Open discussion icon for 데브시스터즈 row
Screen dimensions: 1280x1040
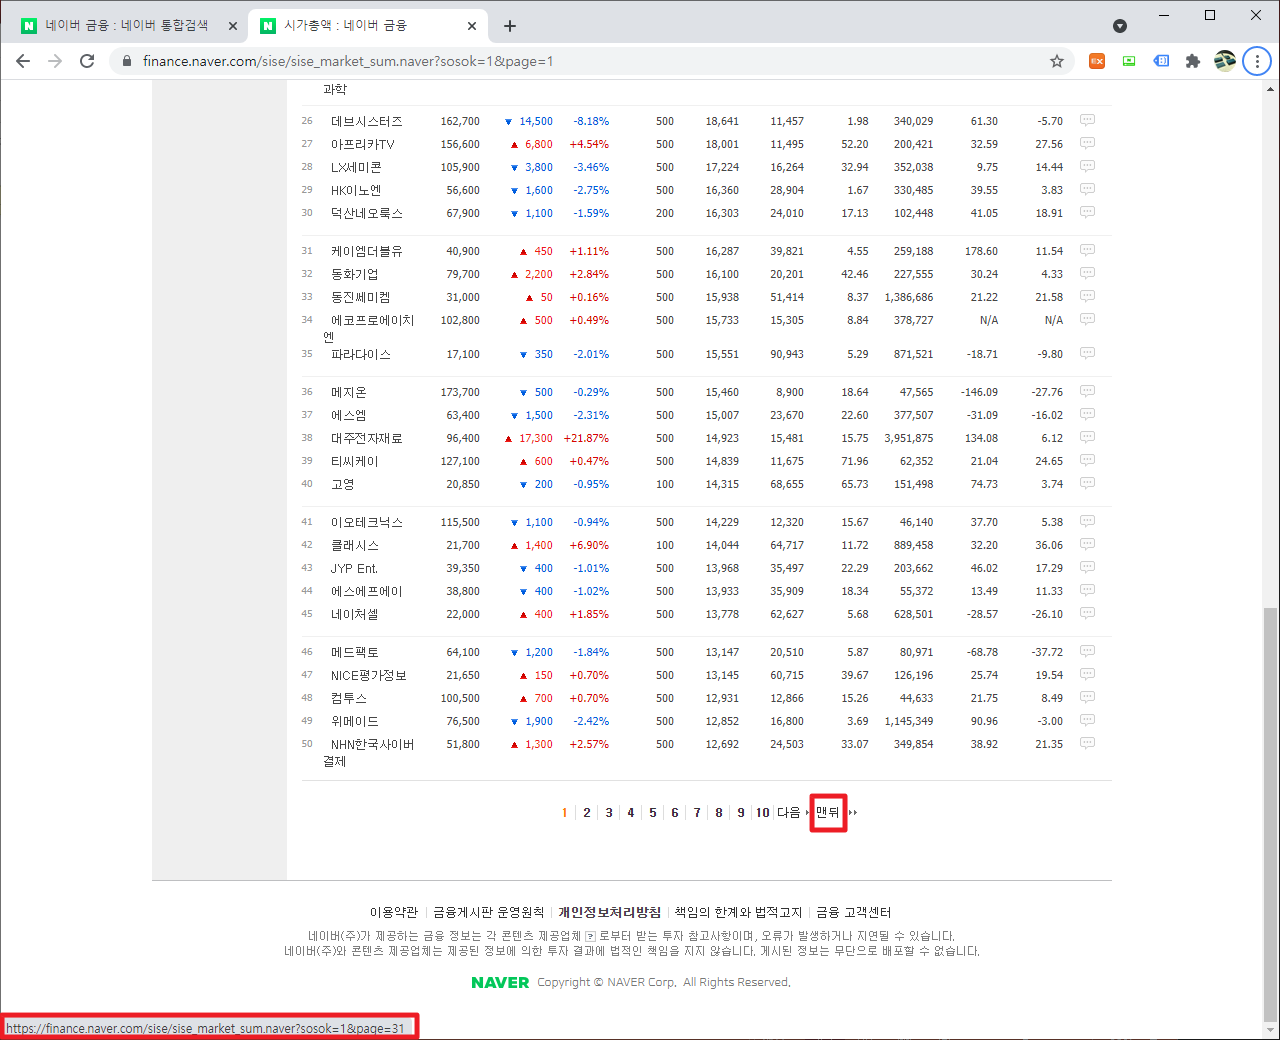coord(1087,120)
